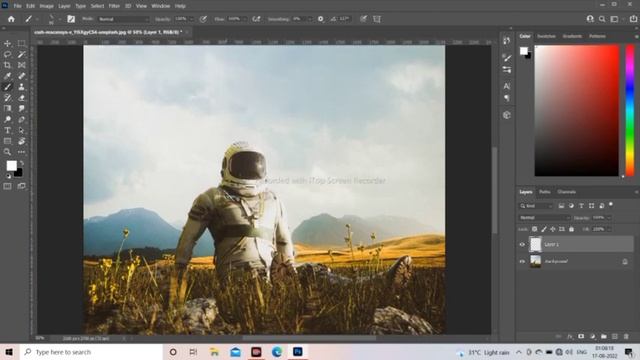
Task: Open the Smoothing value dropdown
Action: tap(310, 19)
